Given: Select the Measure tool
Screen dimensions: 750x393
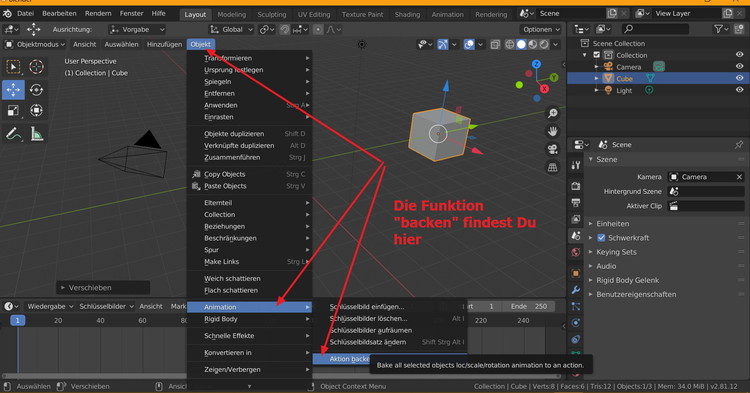Looking at the screenshot, I should point(36,134).
